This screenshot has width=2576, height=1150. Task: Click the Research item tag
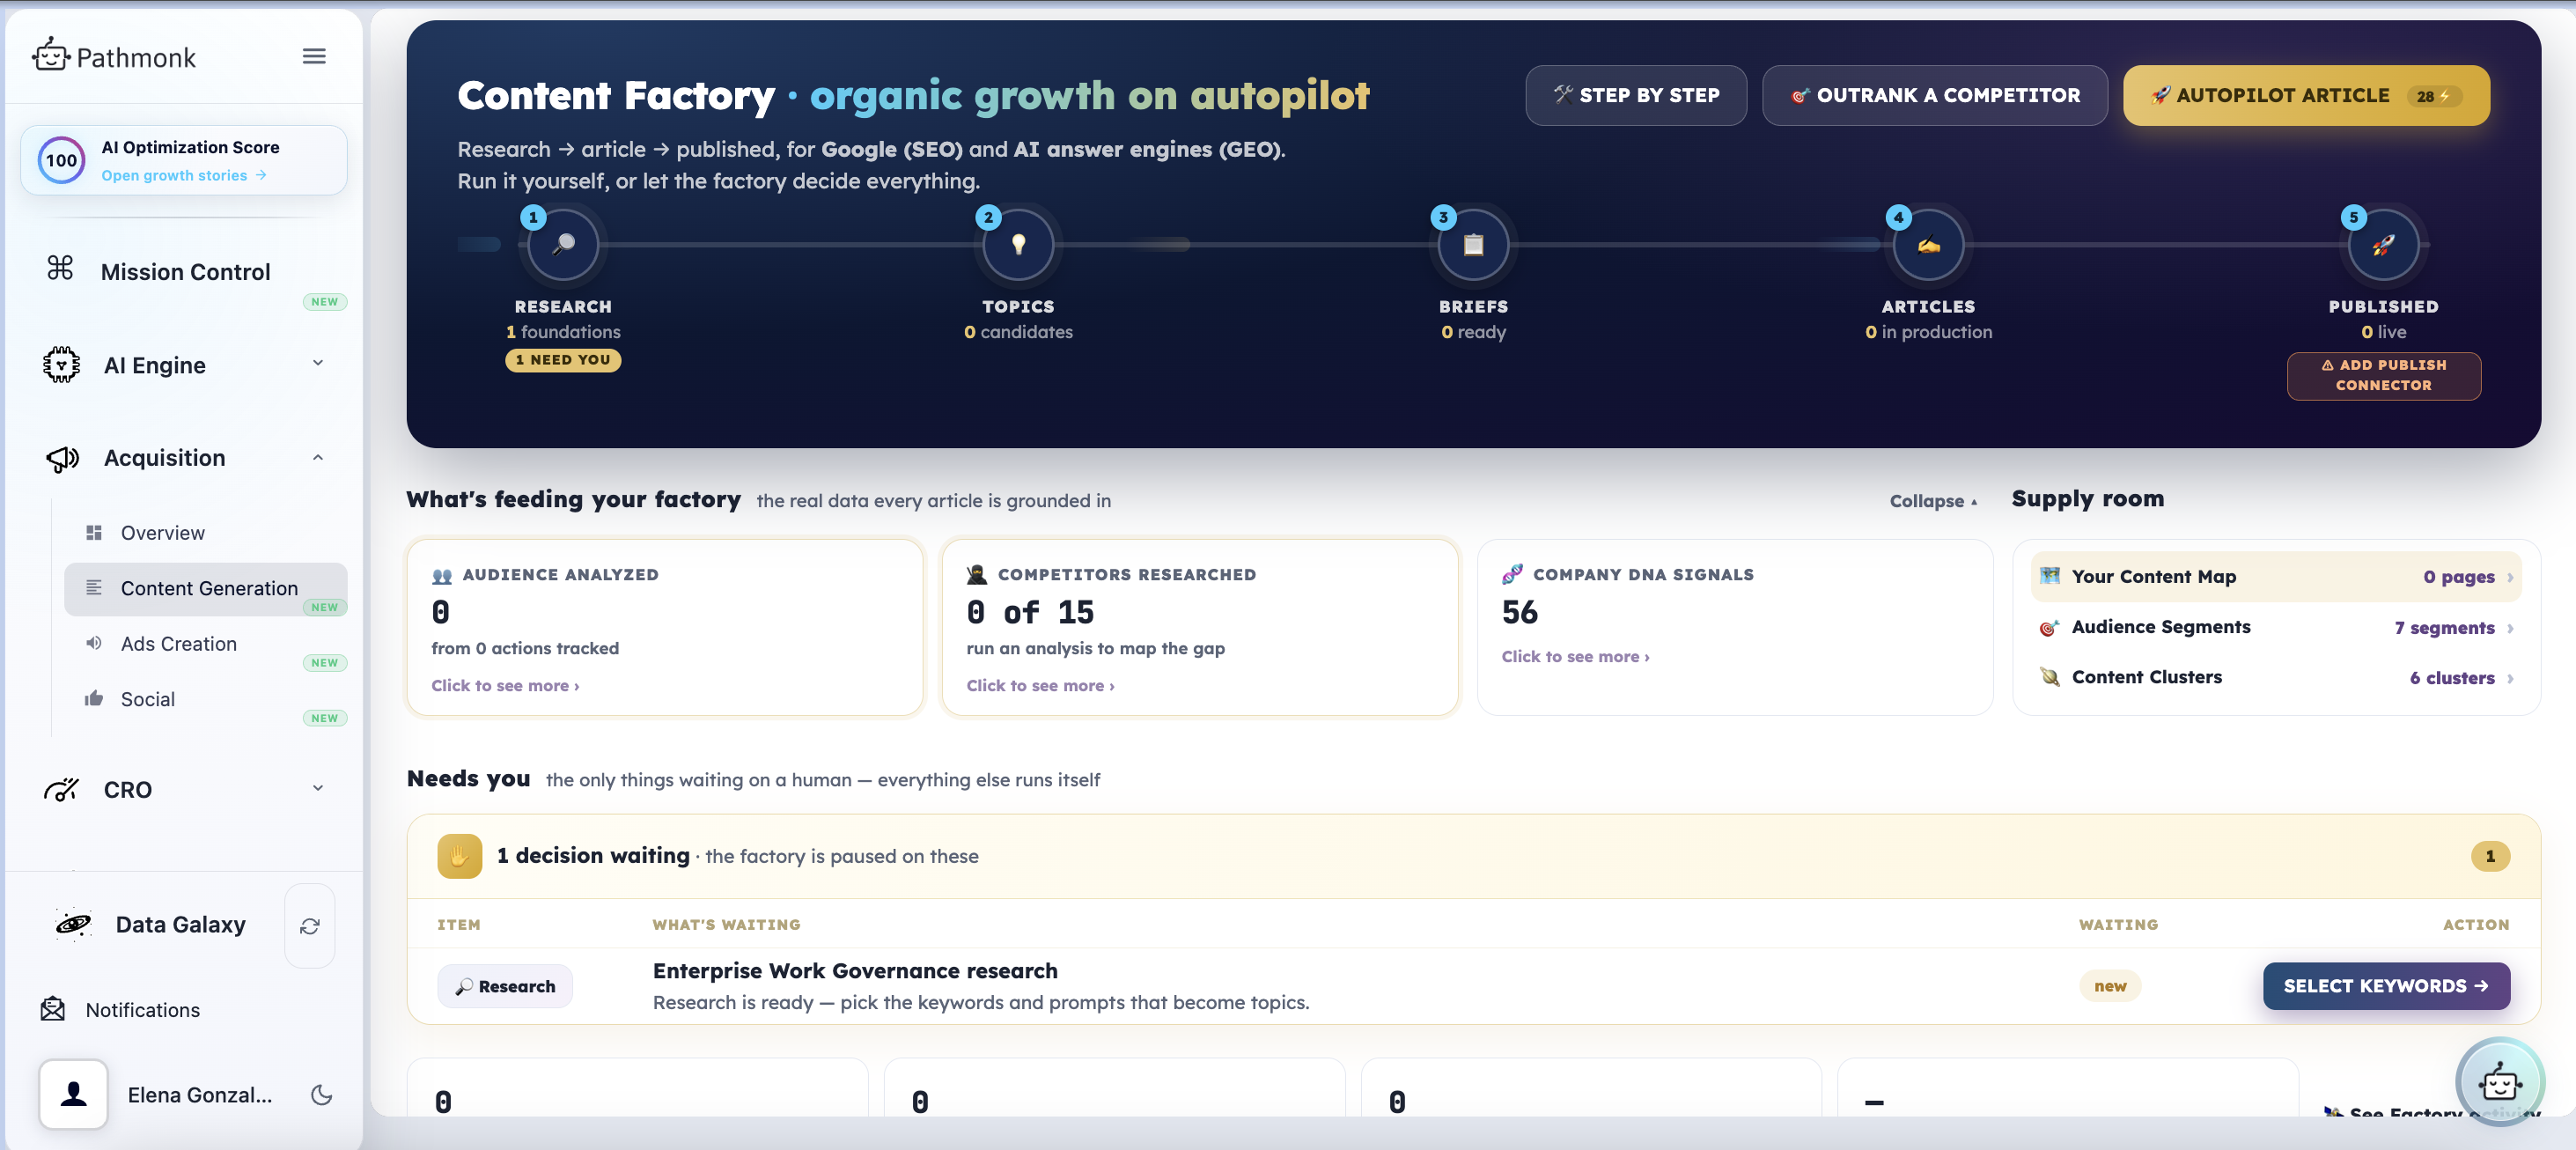click(x=505, y=986)
